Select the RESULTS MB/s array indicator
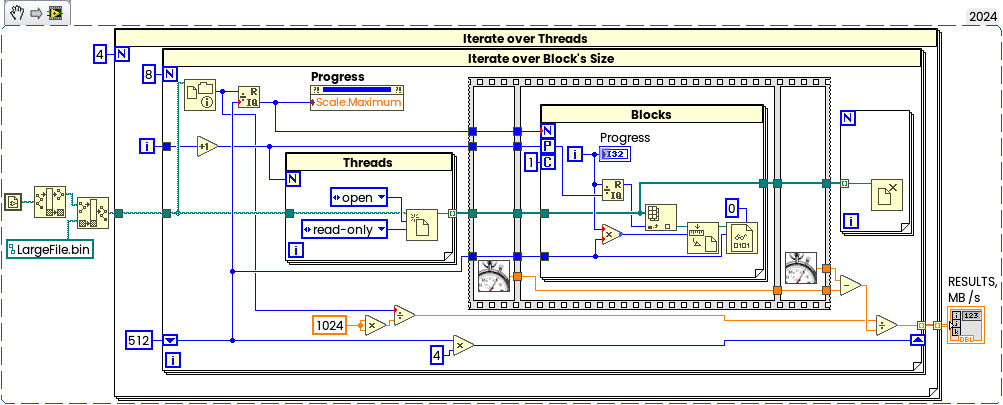Screen dimensions: 1003x405 (x=965, y=325)
